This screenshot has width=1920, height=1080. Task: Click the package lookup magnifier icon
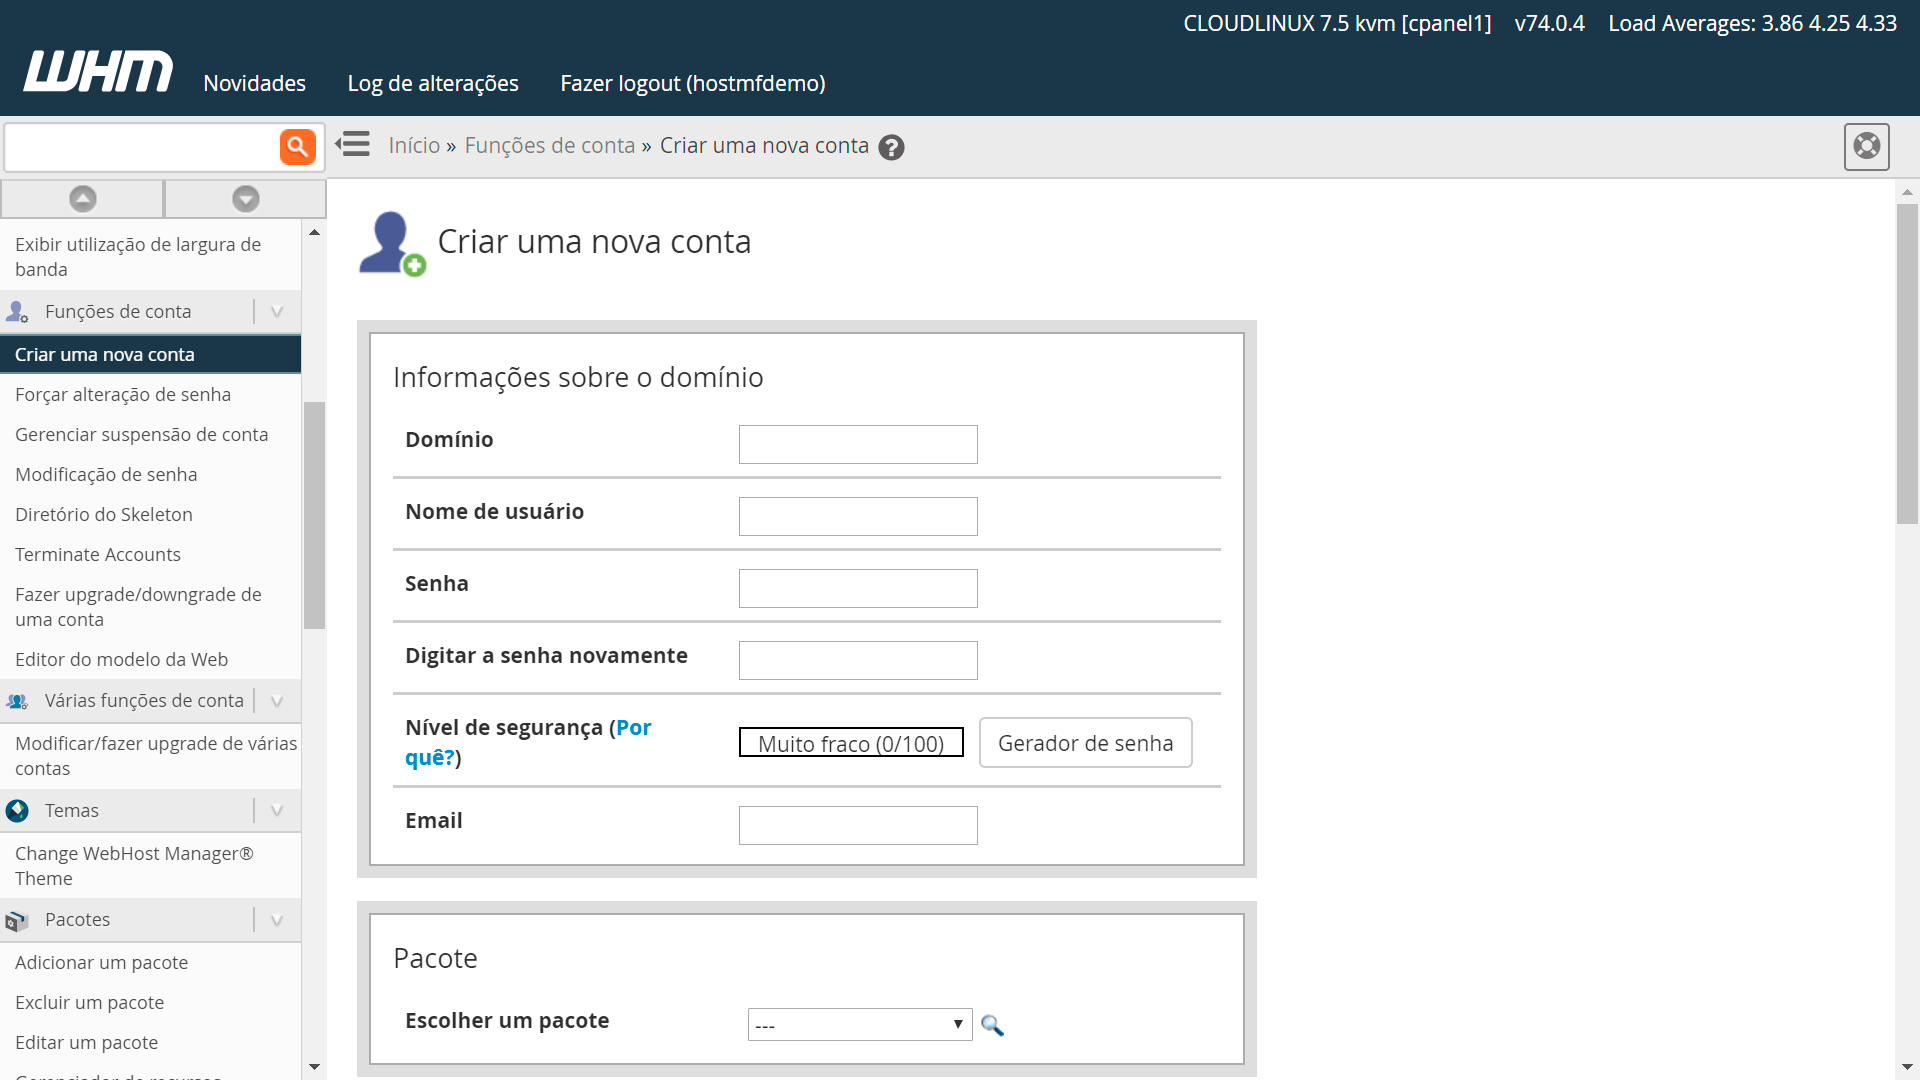[x=992, y=1025]
